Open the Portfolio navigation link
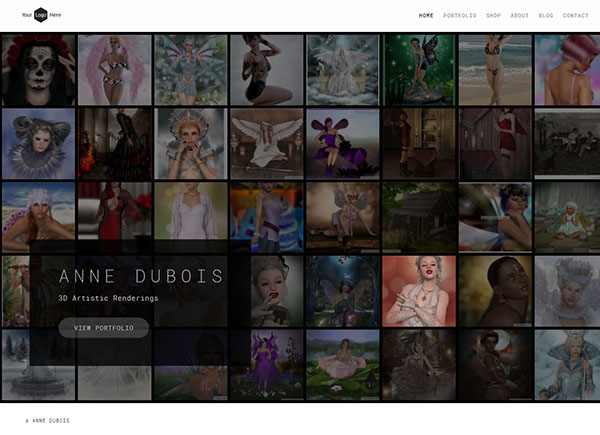 (x=459, y=16)
